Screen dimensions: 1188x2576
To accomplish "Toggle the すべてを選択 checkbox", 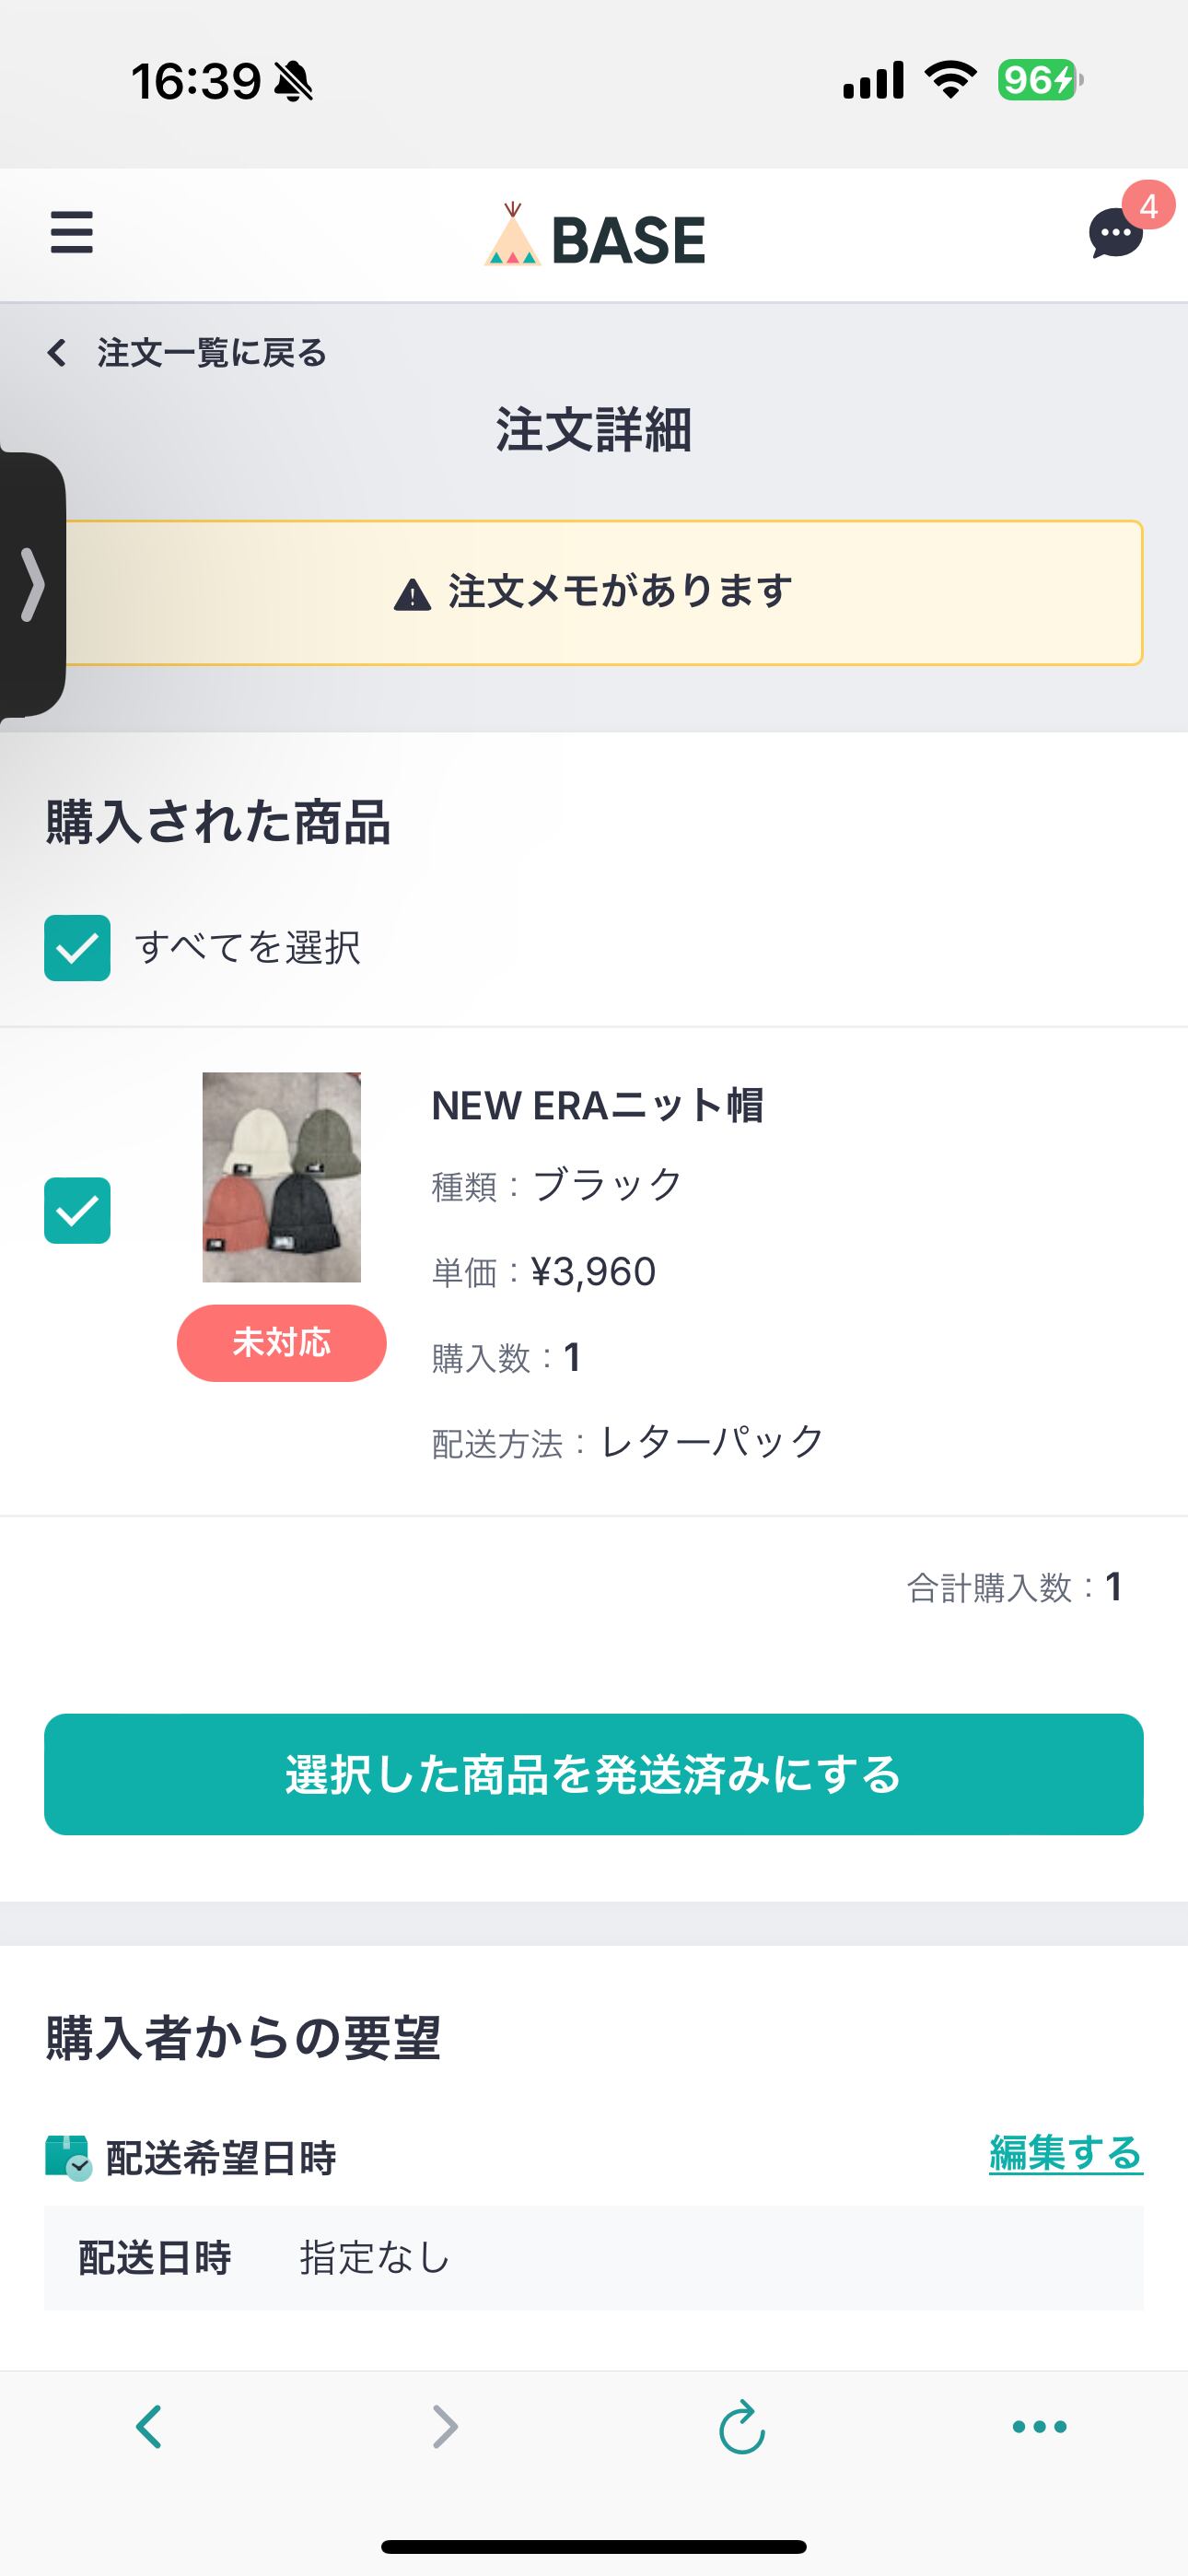I will coord(77,947).
